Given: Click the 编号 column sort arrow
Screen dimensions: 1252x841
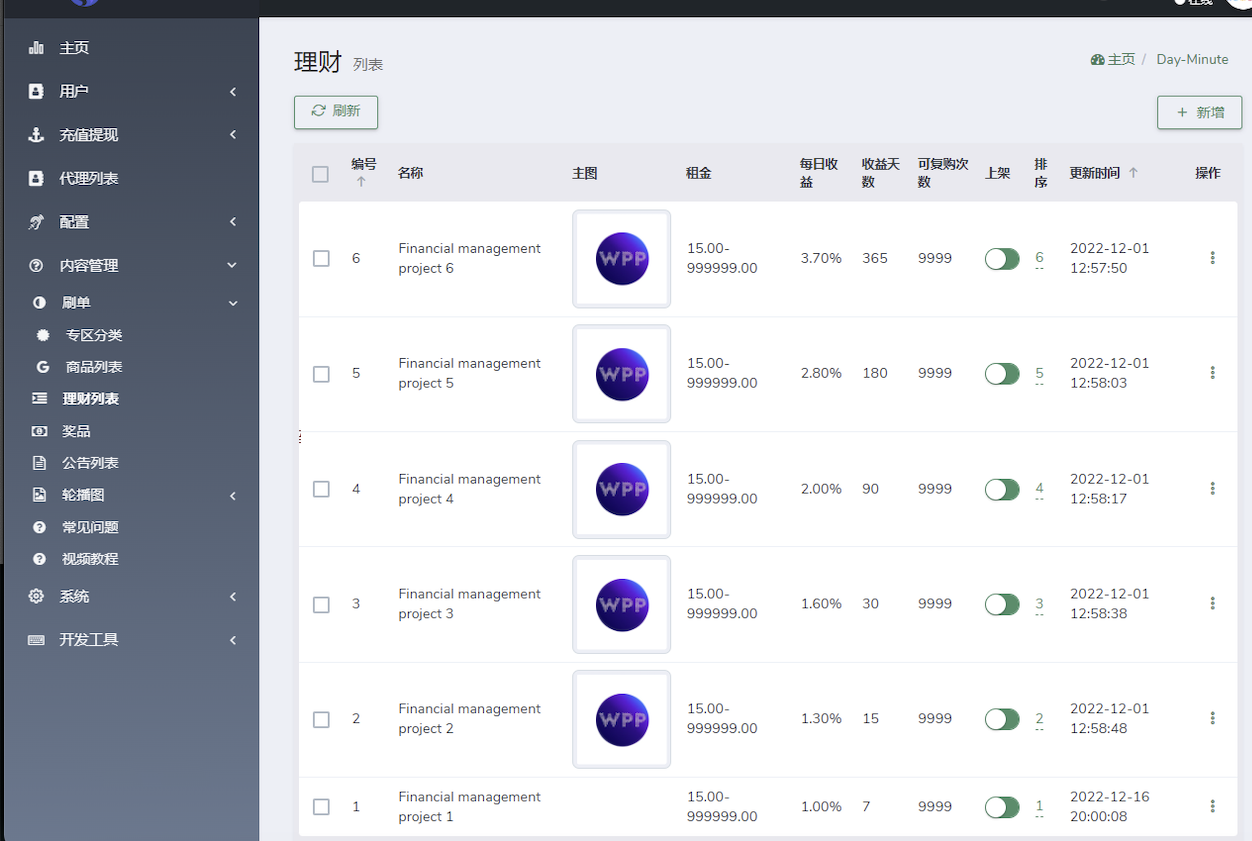Looking at the screenshot, I should 361,182.
